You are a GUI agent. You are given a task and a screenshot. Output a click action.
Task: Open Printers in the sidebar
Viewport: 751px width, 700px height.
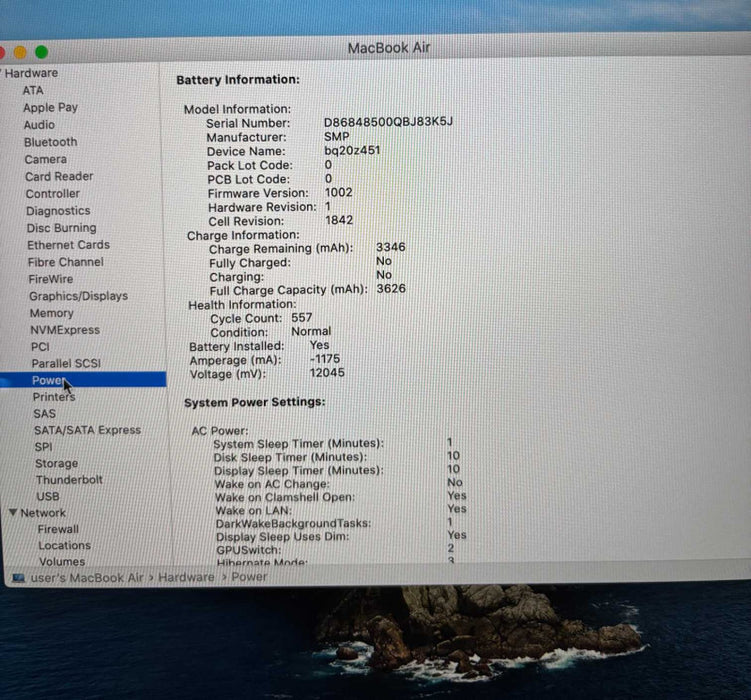[x=54, y=397]
